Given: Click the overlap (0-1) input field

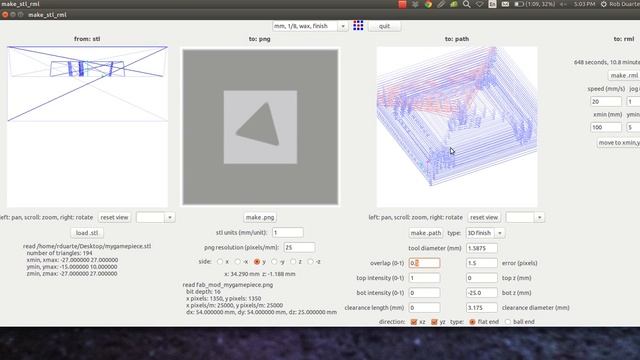Looking at the screenshot, I should click(x=424, y=263).
